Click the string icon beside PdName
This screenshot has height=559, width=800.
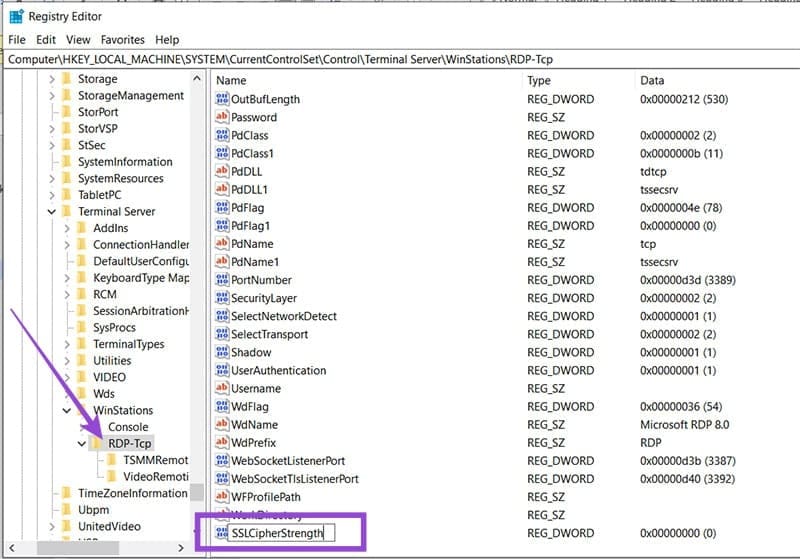point(222,243)
